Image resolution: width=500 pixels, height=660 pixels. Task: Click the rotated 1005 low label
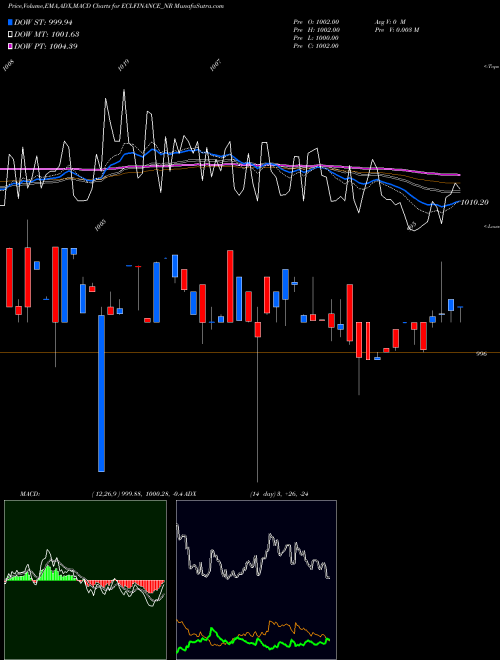point(100,225)
